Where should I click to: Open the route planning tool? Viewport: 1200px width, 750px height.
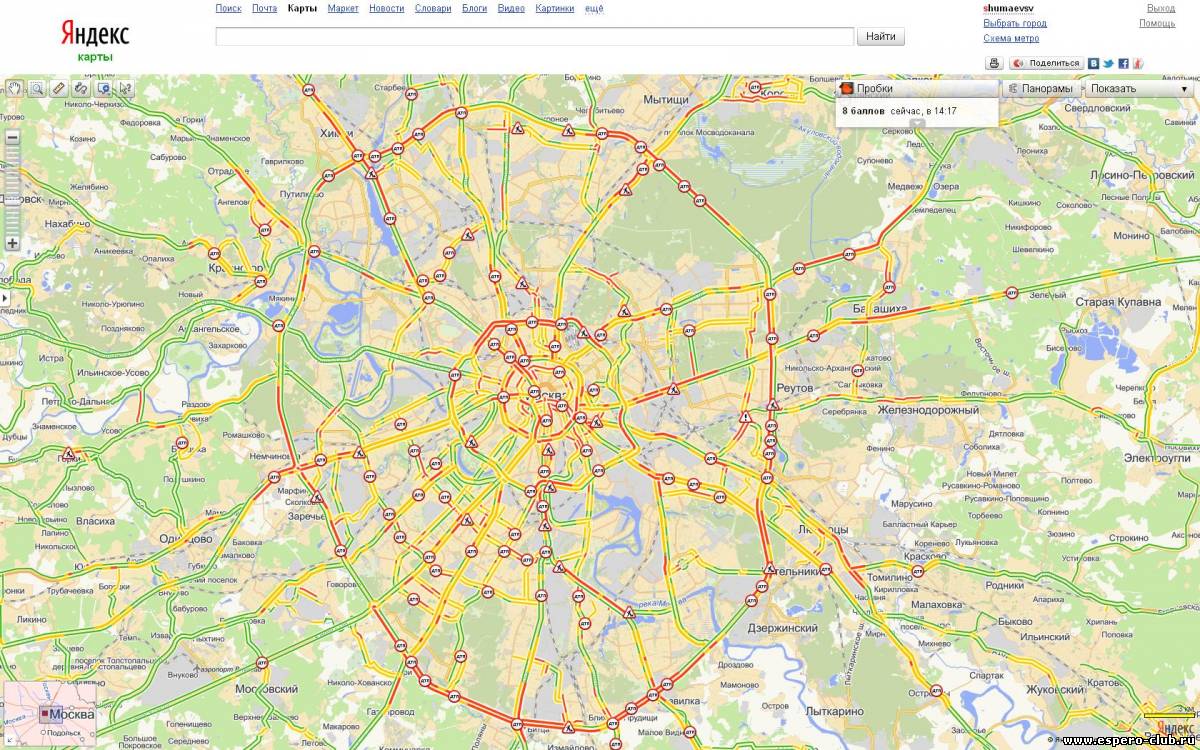[81, 88]
